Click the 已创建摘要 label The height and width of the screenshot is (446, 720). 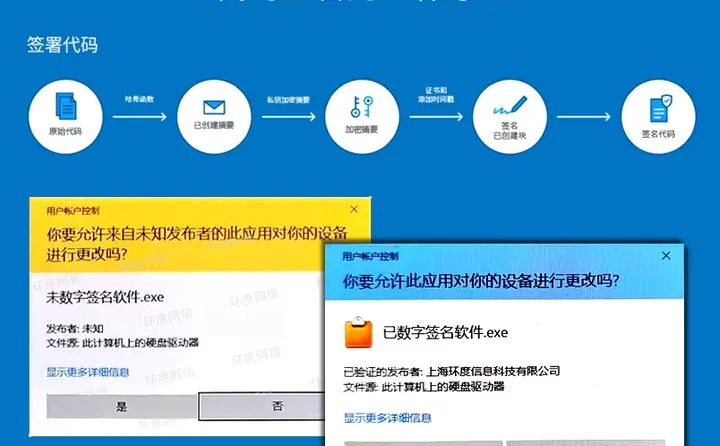214,125
